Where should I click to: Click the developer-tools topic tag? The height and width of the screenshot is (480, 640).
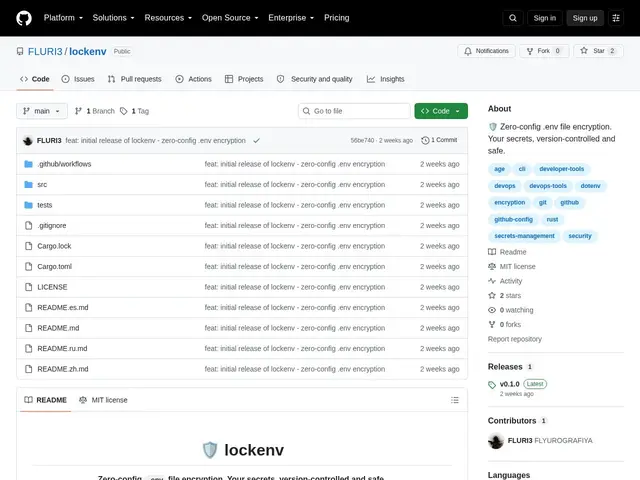(x=561, y=169)
